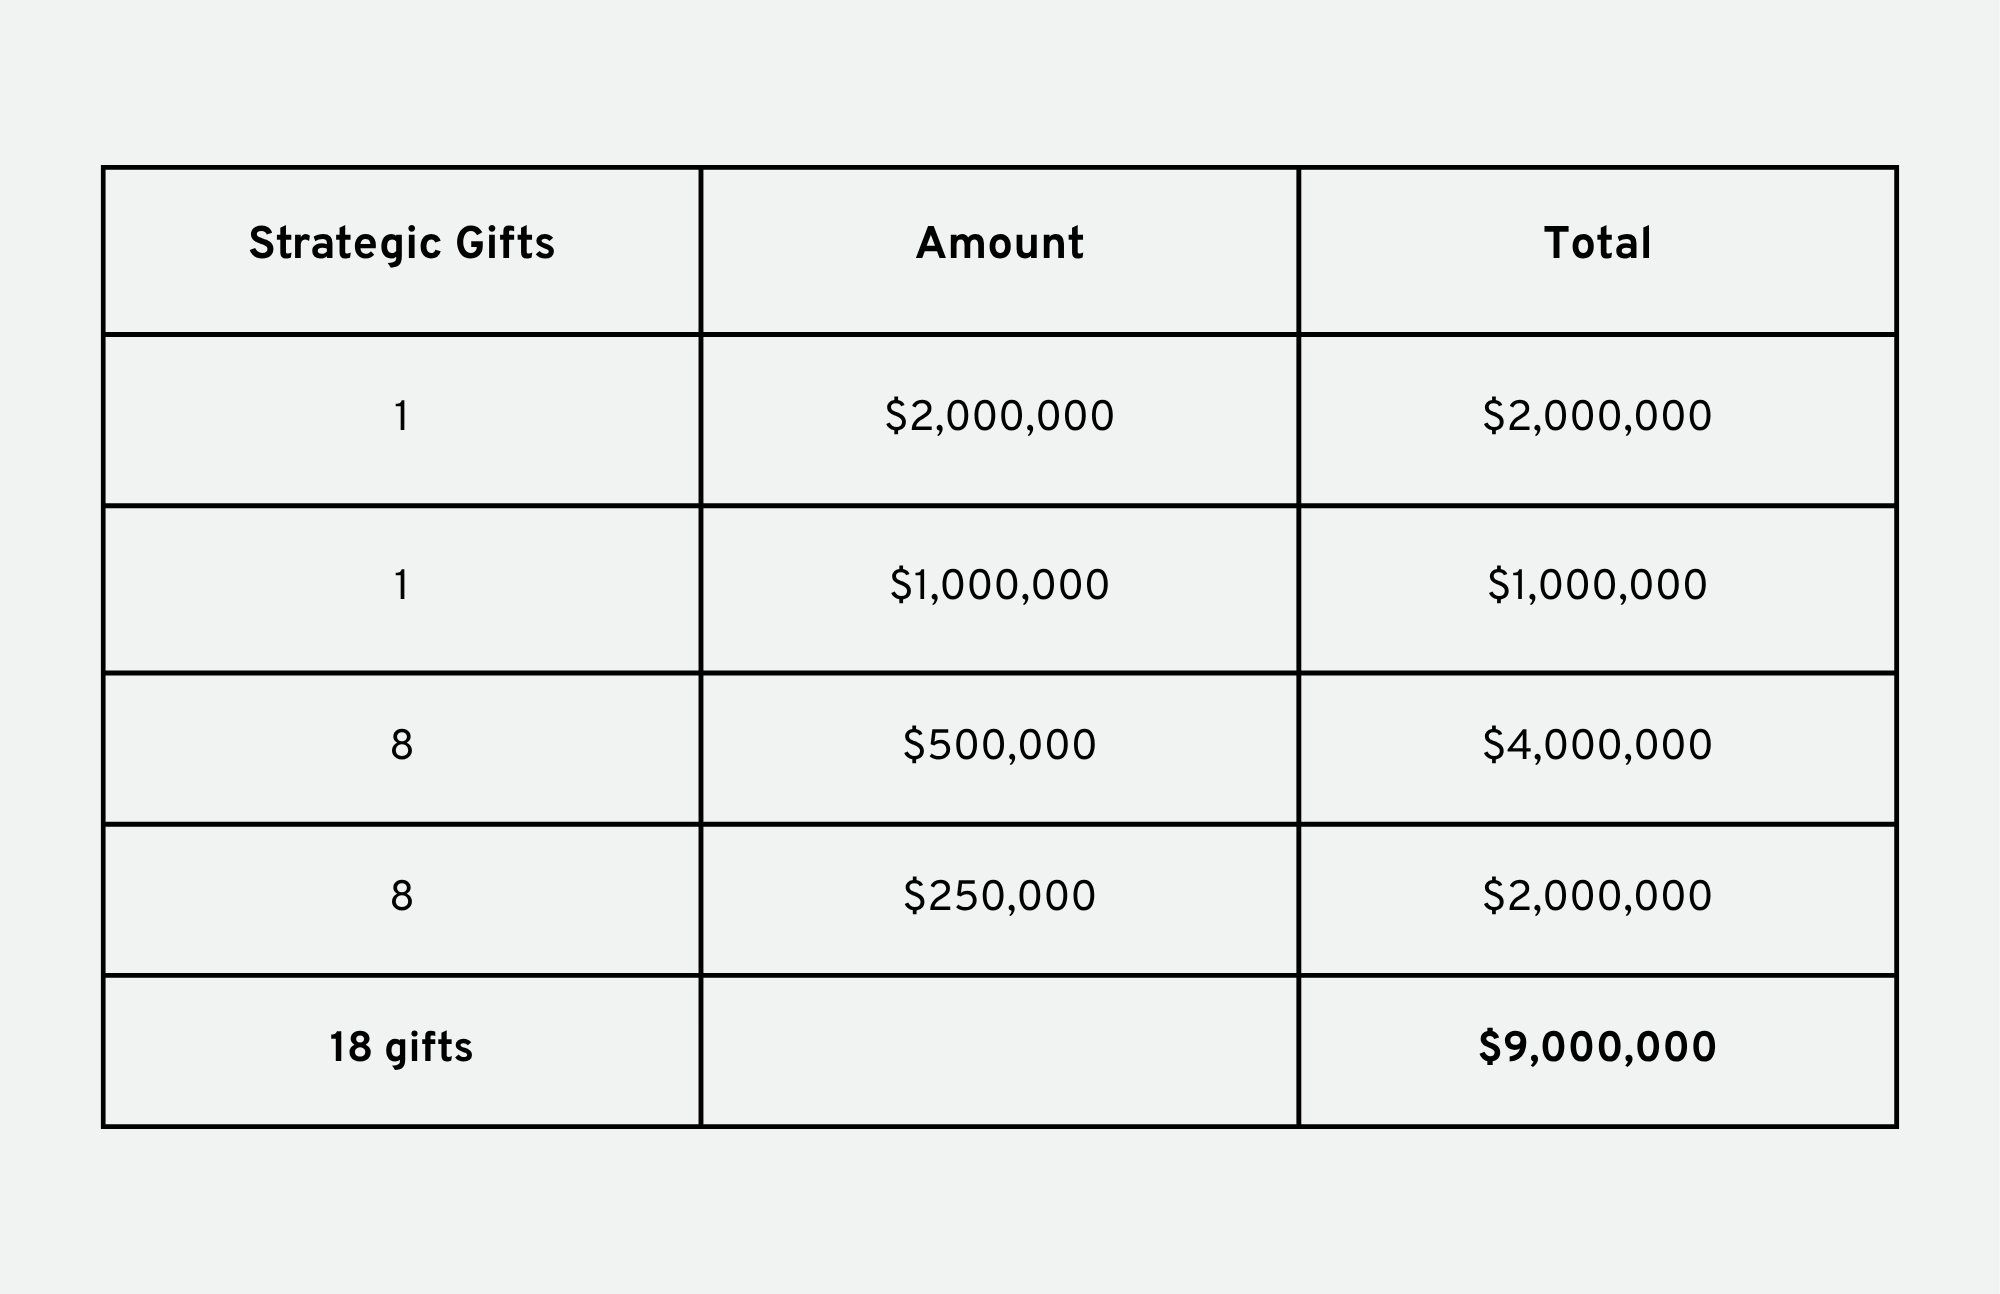Select the total cell in the first data row
Image resolution: width=2000 pixels, height=1294 pixels.
1598,420
